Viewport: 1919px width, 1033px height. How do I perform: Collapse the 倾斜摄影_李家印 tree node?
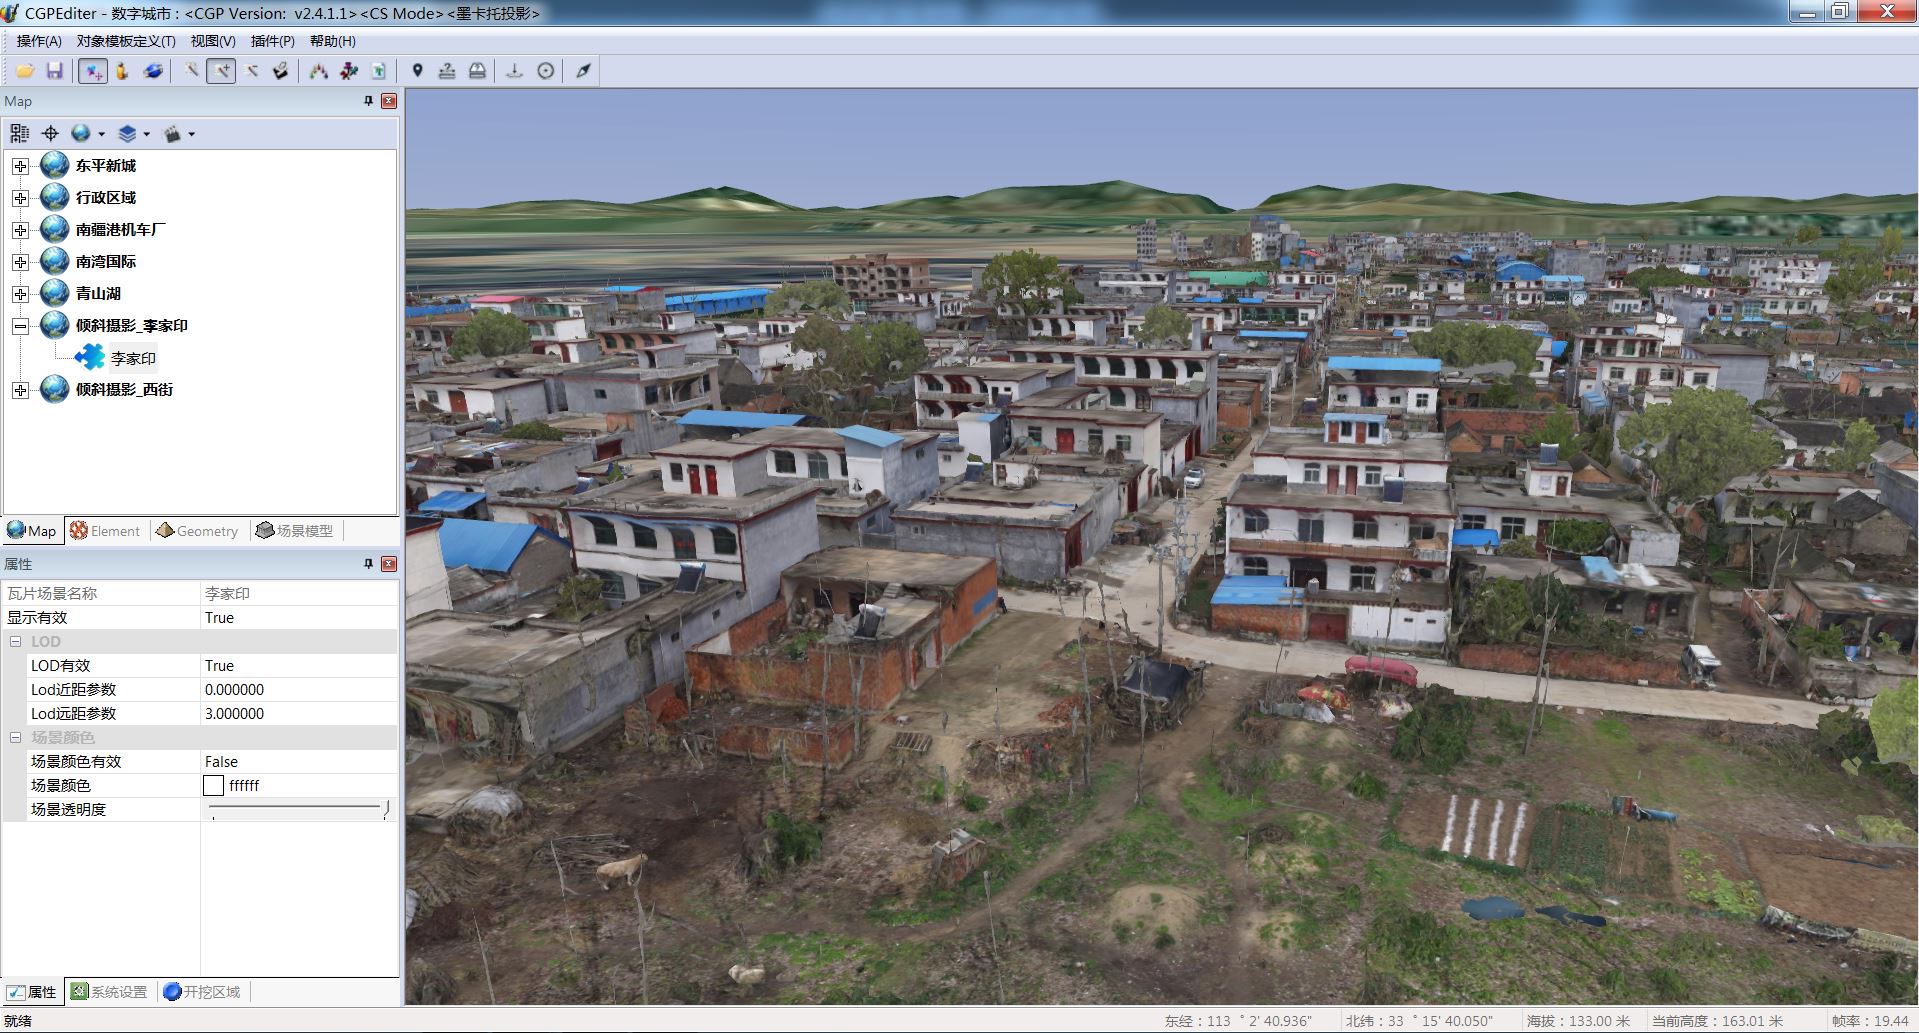coord(20,326)
